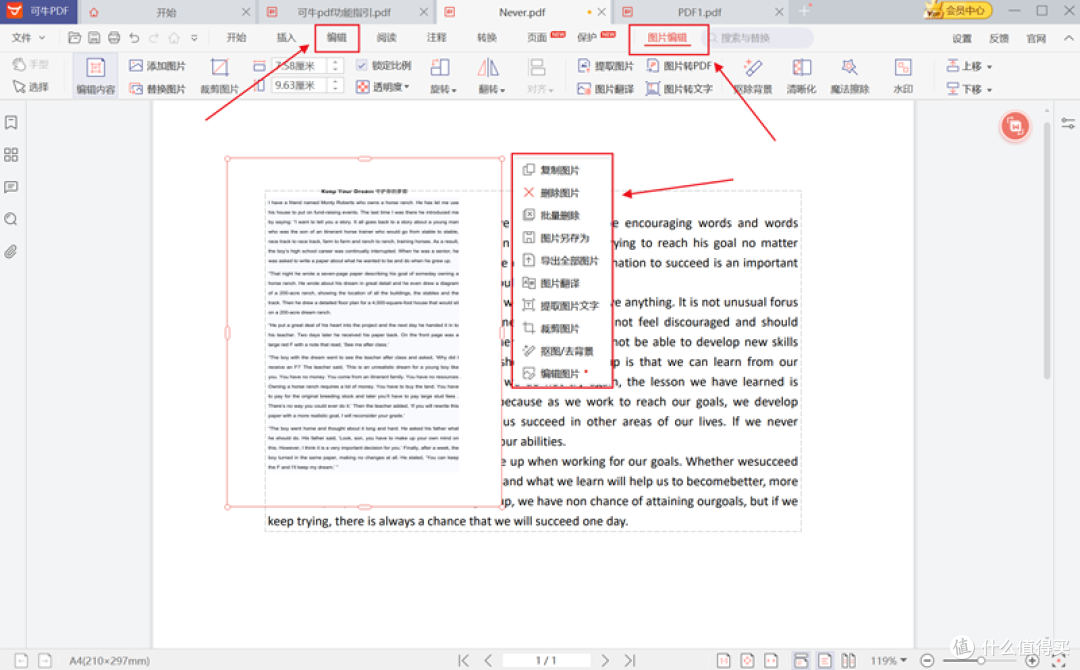Open the 旋转 (rotate) dropdown
This screenshot has height=670, width=1080.
pyautogui.click(x=443, y=75)
